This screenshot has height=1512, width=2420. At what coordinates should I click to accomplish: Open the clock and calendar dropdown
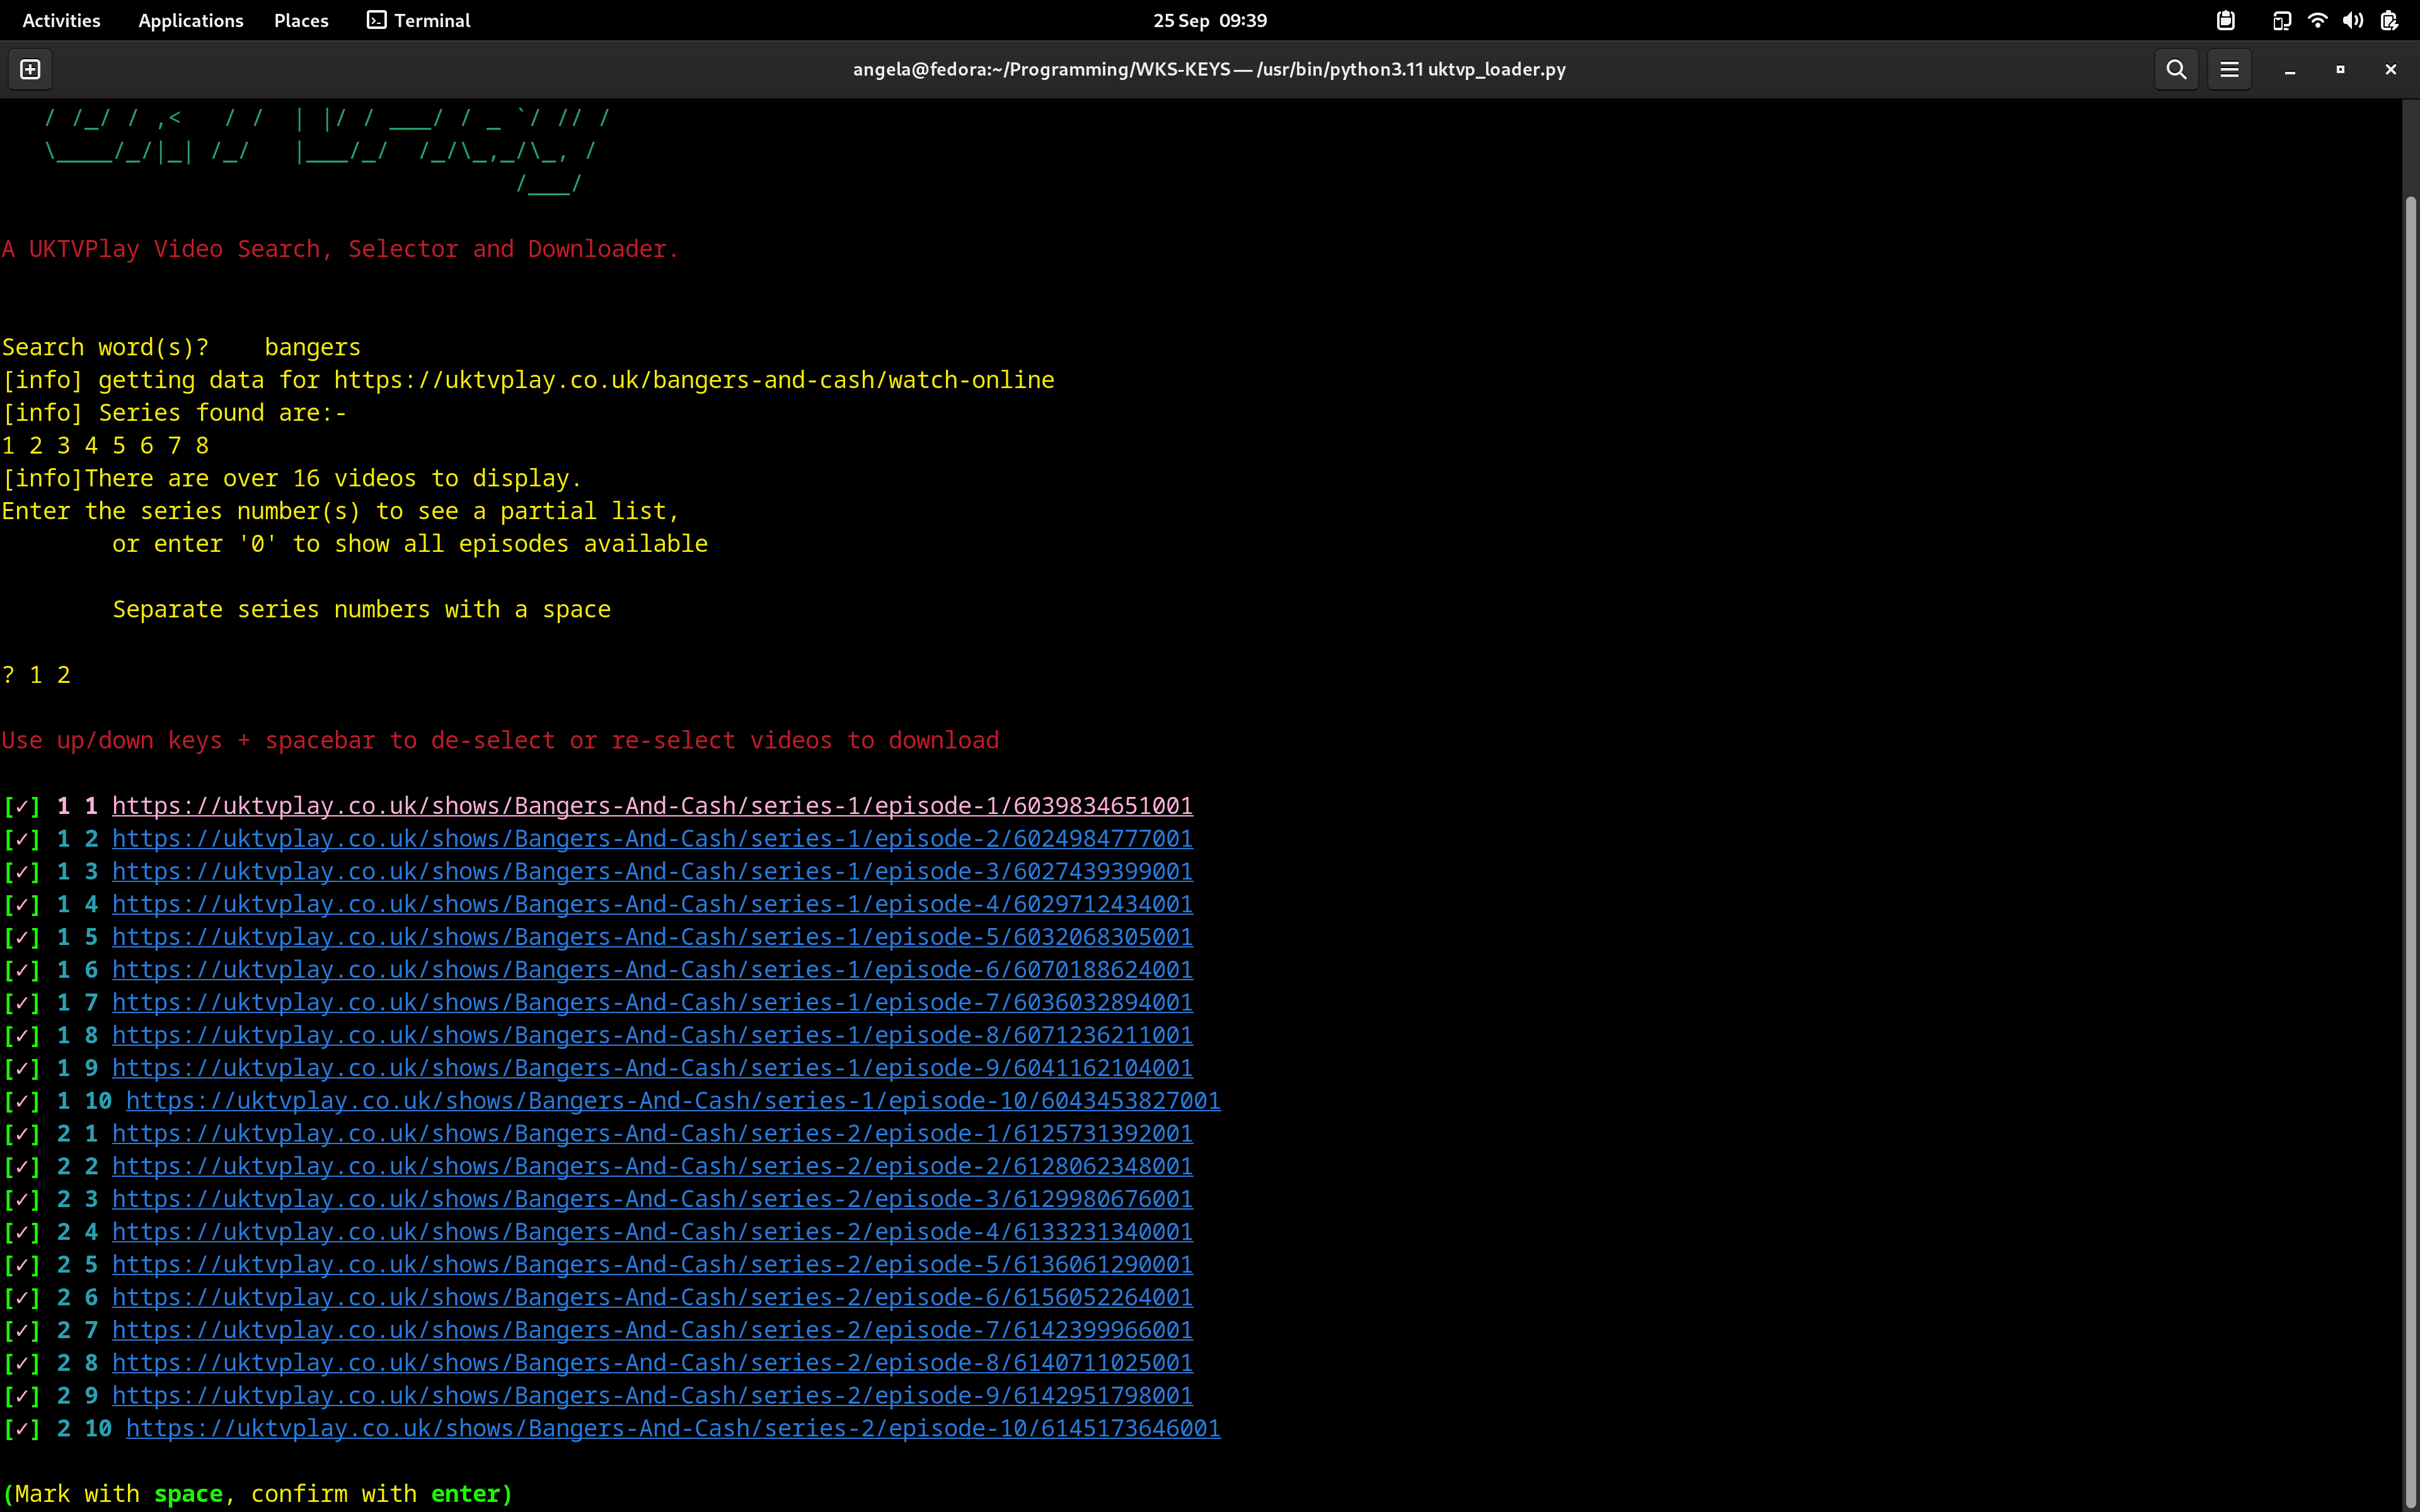pyautogui.click(x=1209, y=20)
